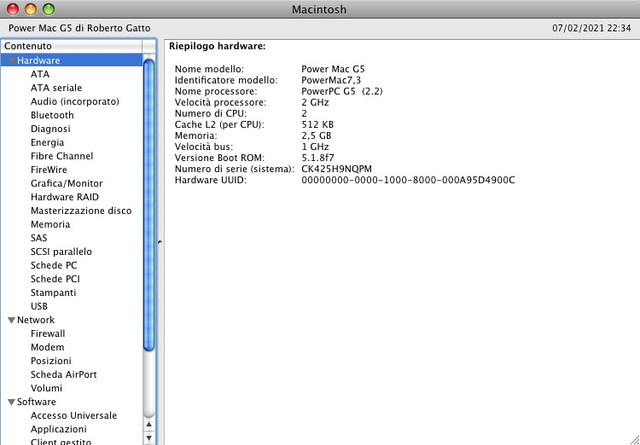Open the Posizioni section

[x=51, y=361]
